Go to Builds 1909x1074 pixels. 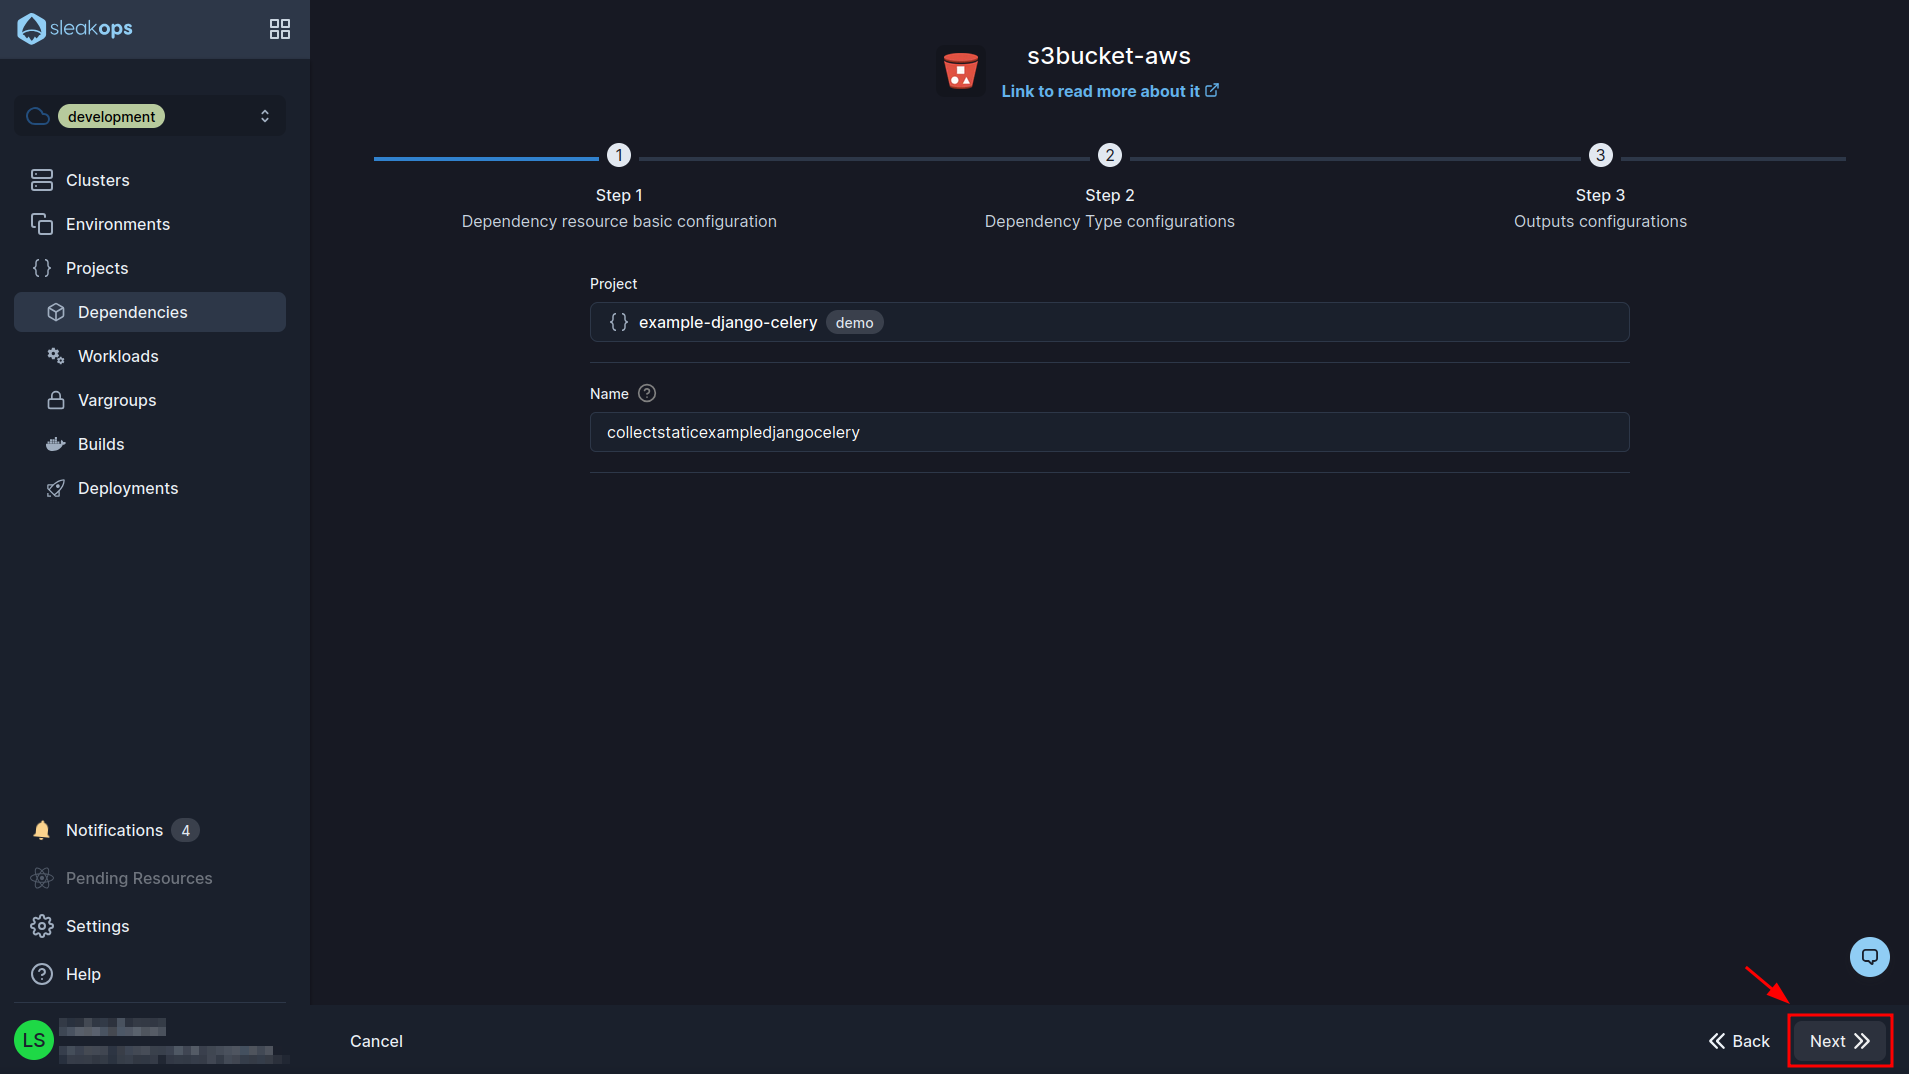point(150,444)
